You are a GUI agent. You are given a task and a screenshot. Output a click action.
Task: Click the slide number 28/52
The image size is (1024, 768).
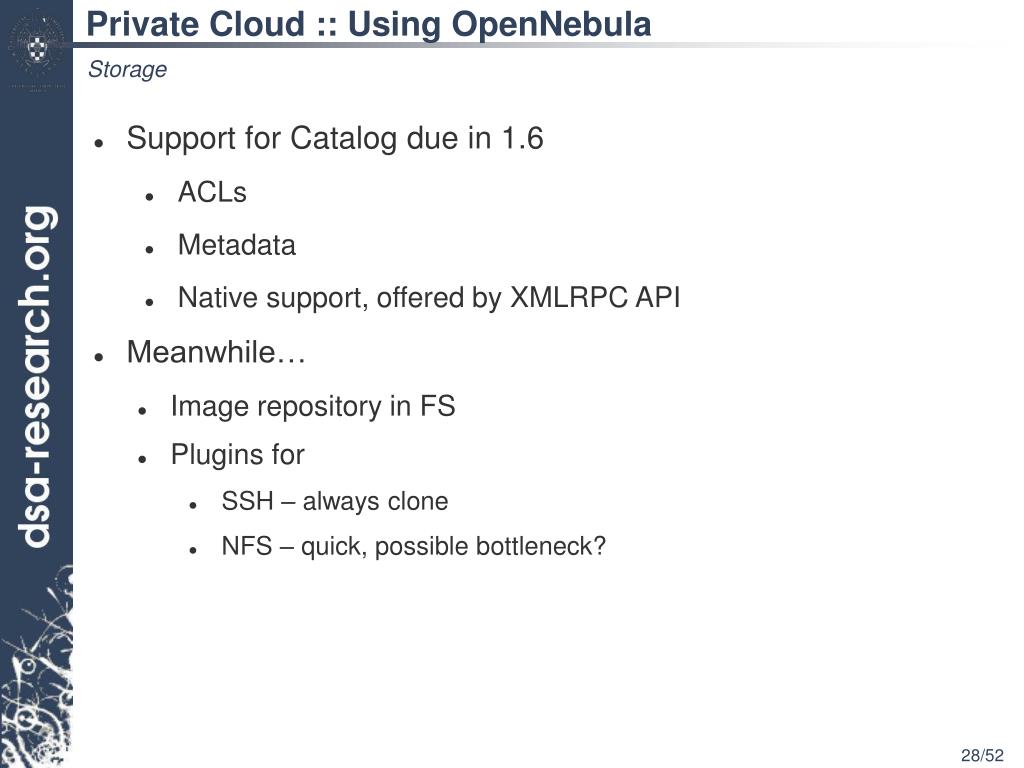click(x=981, y=756)
